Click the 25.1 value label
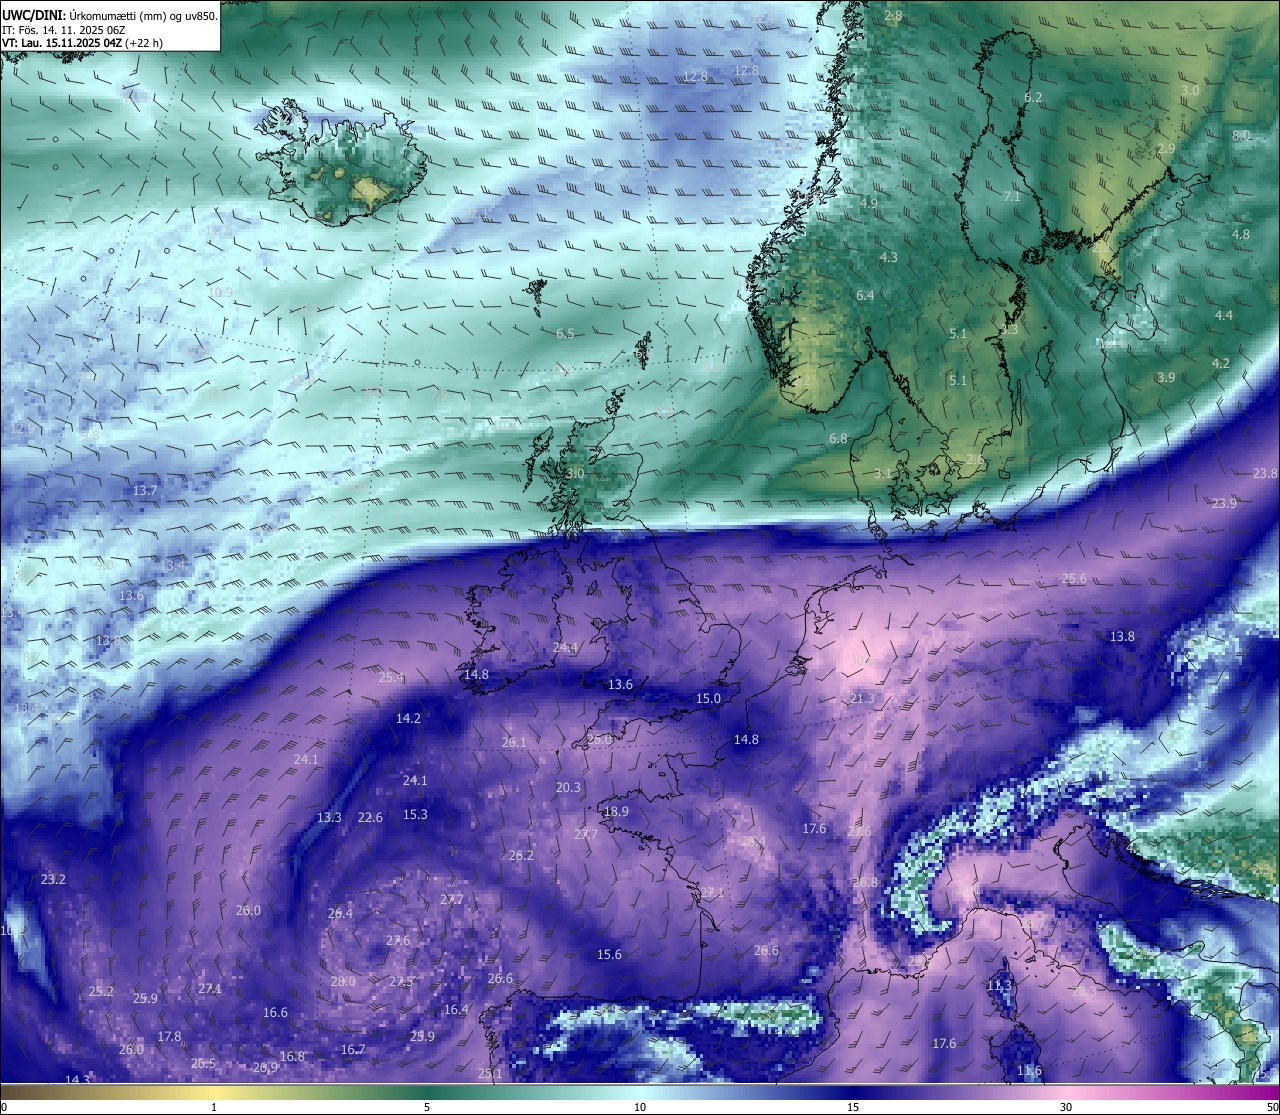 [490, 1074]
